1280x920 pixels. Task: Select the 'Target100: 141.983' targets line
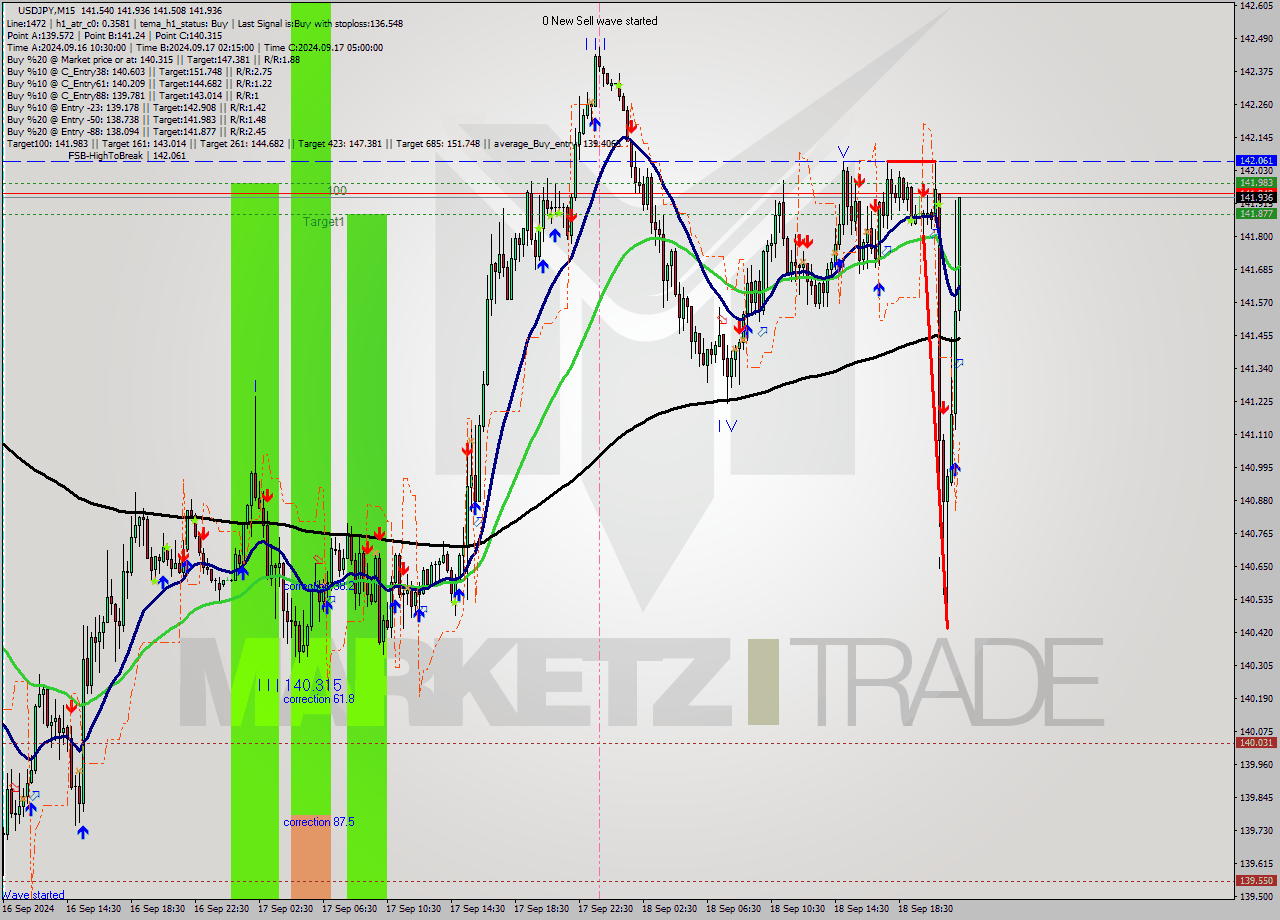coord(316,143)
